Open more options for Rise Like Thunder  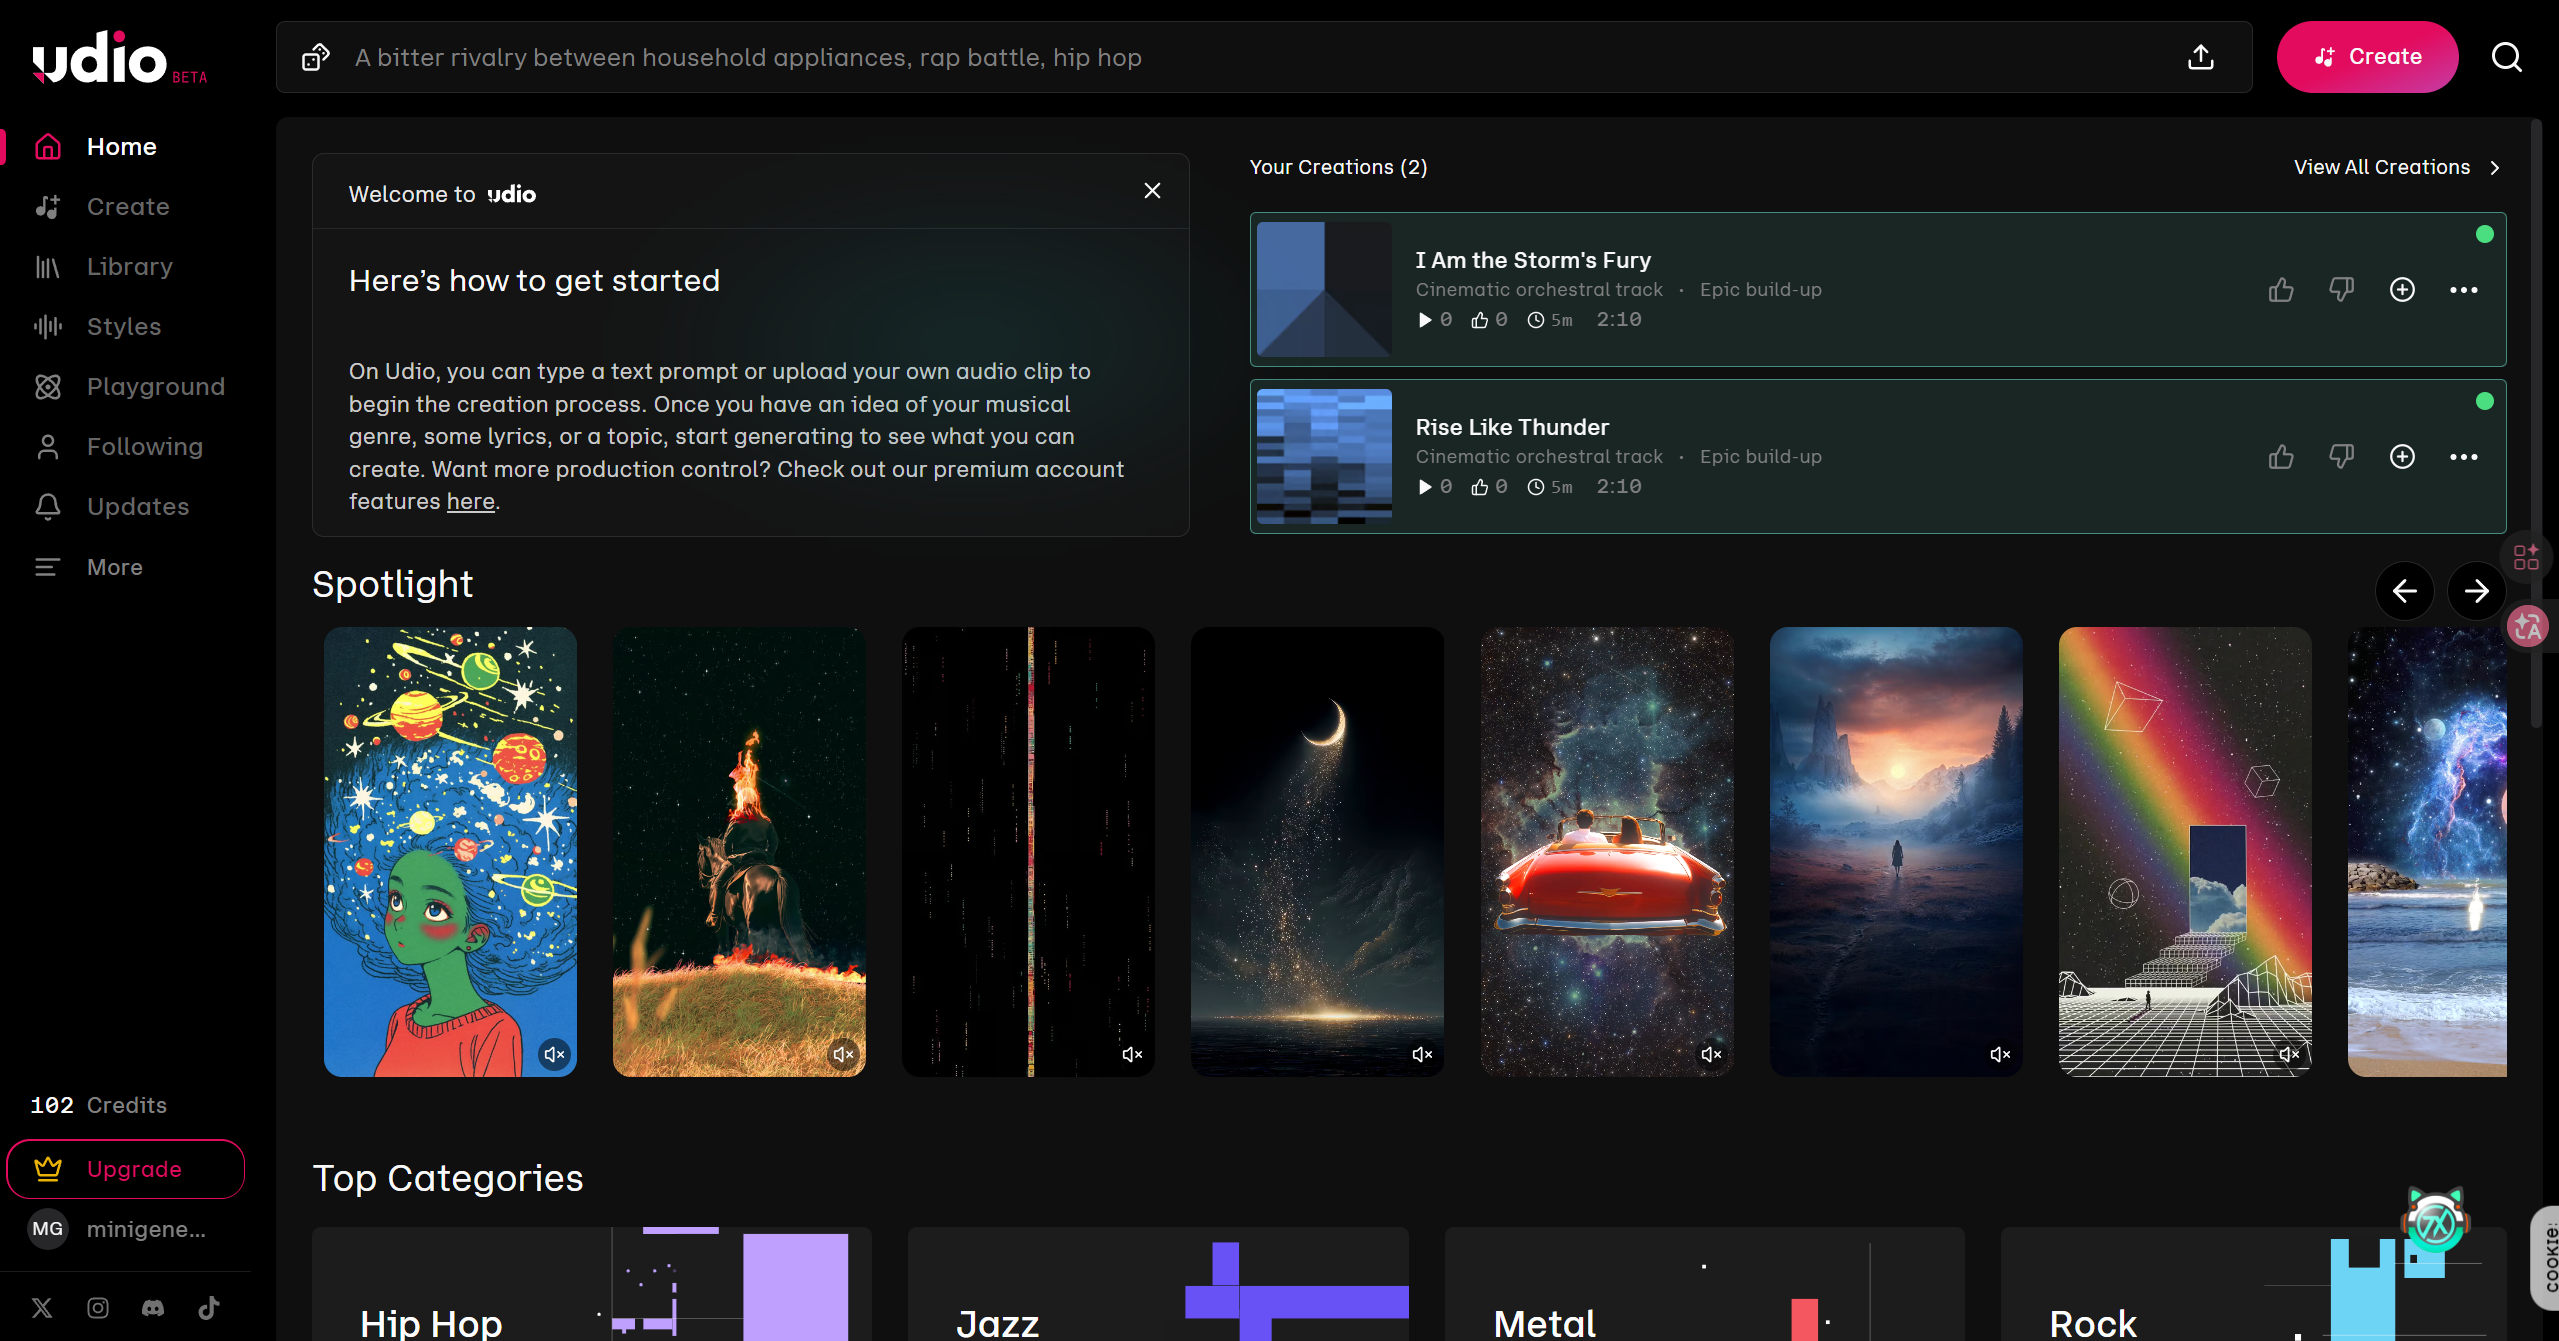click(2463, 457)
